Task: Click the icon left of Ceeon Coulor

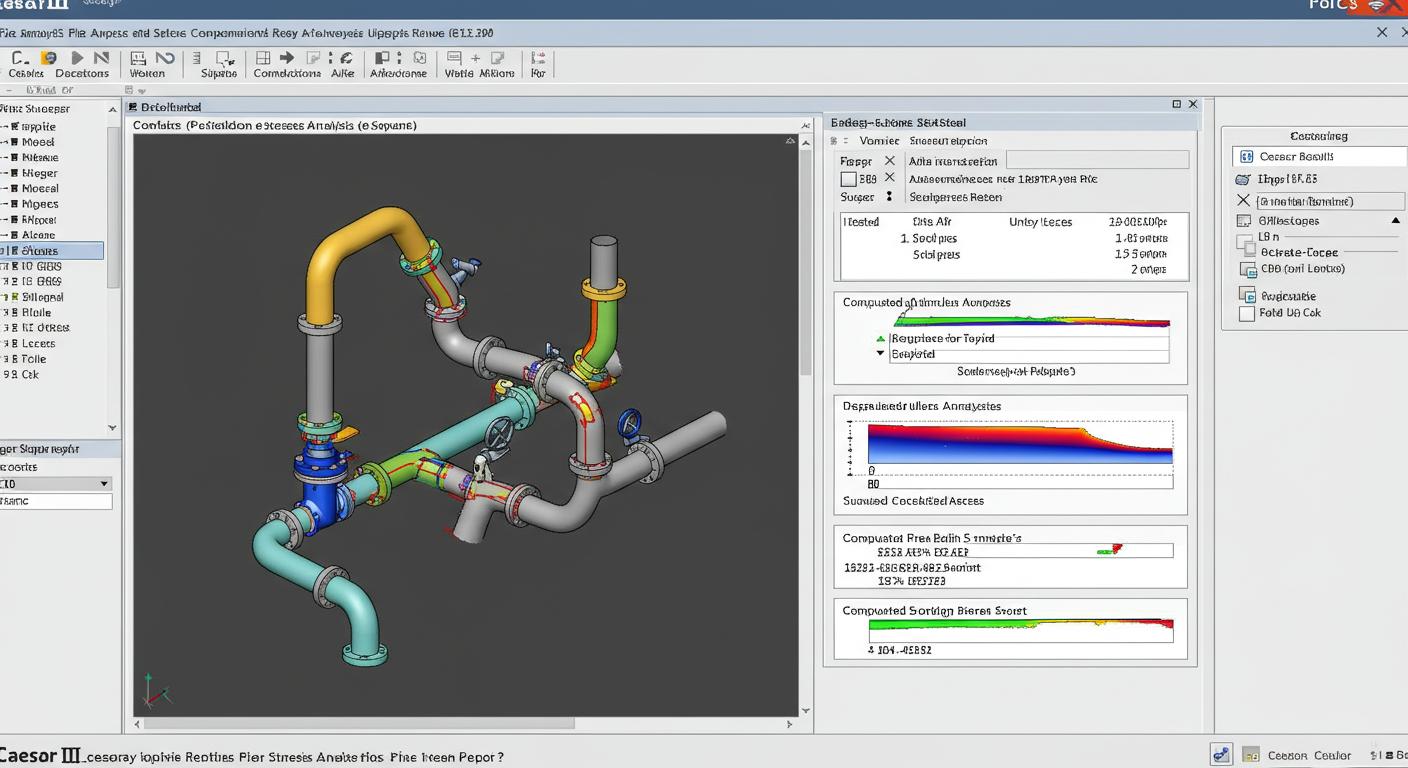Action: [x=1250, y=755]
